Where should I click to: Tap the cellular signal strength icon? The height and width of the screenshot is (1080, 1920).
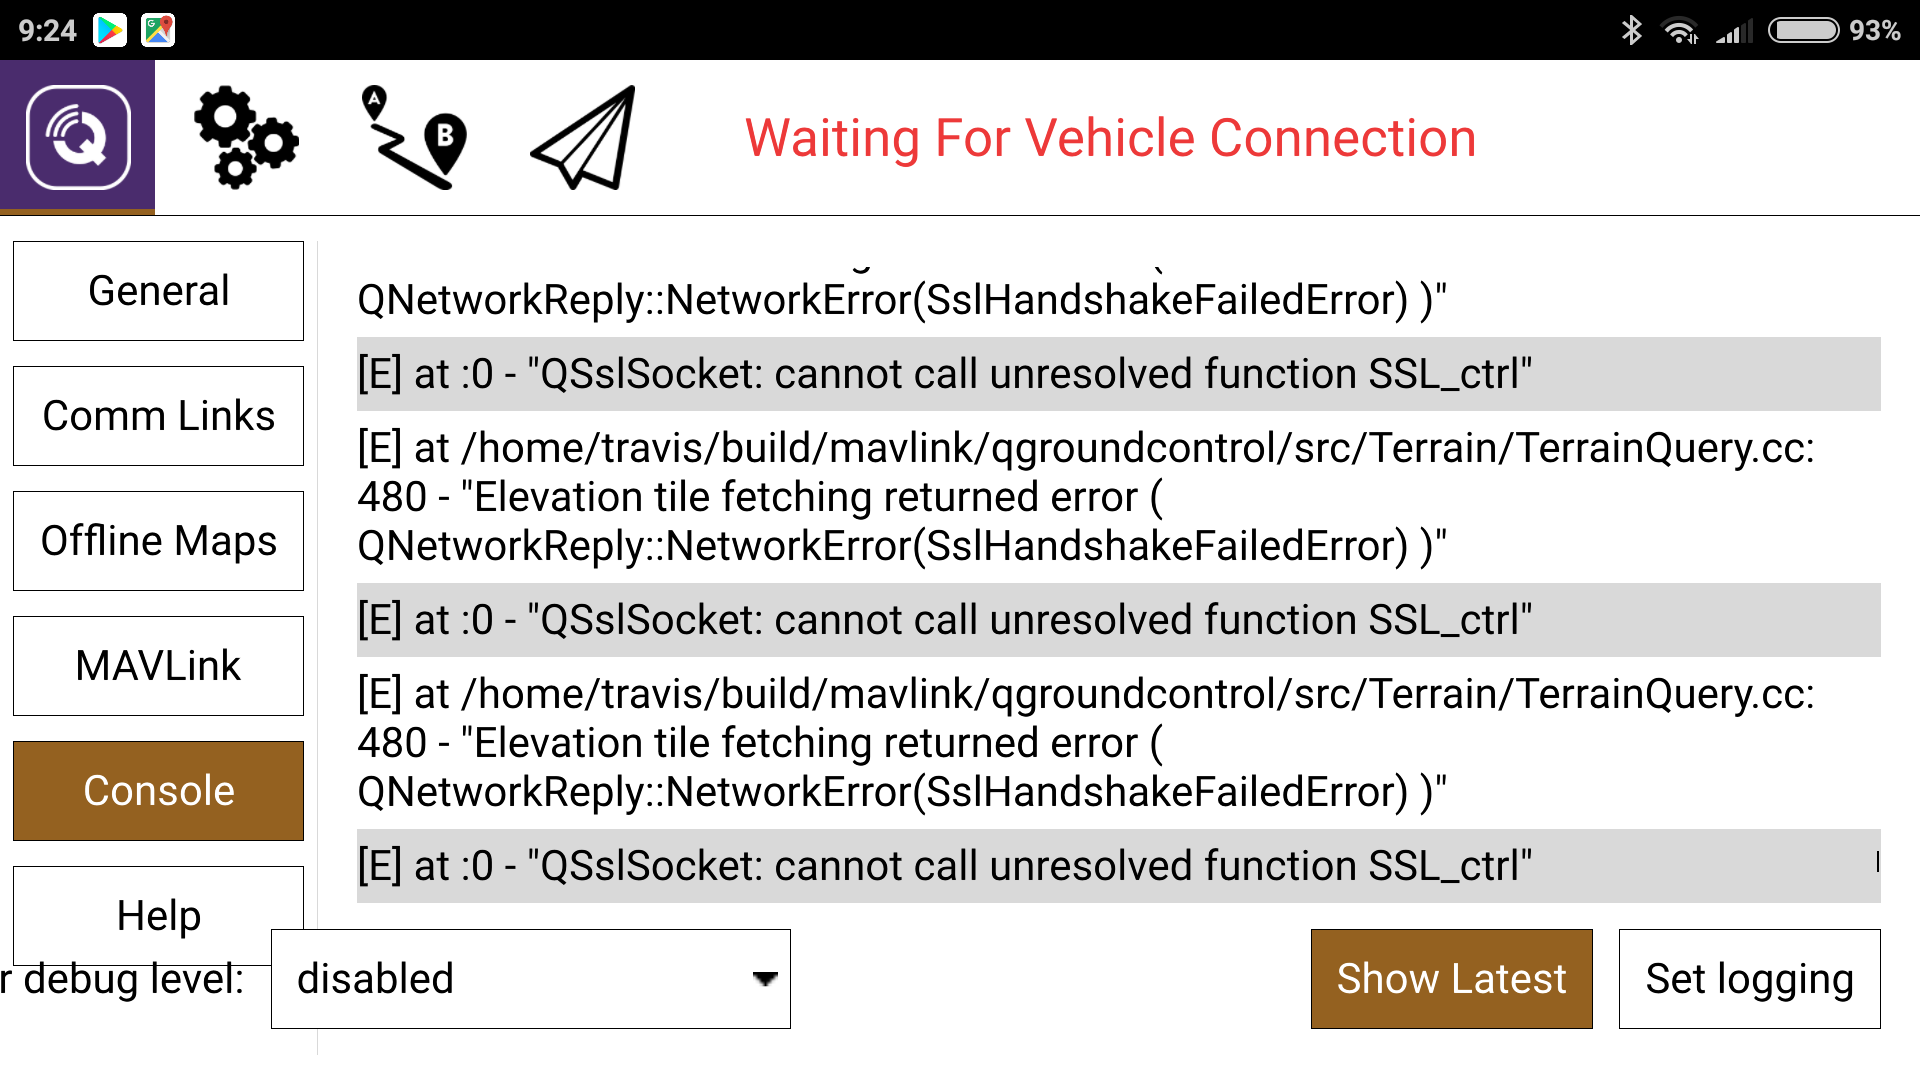pyautogui.click(x=1732, y=29)
